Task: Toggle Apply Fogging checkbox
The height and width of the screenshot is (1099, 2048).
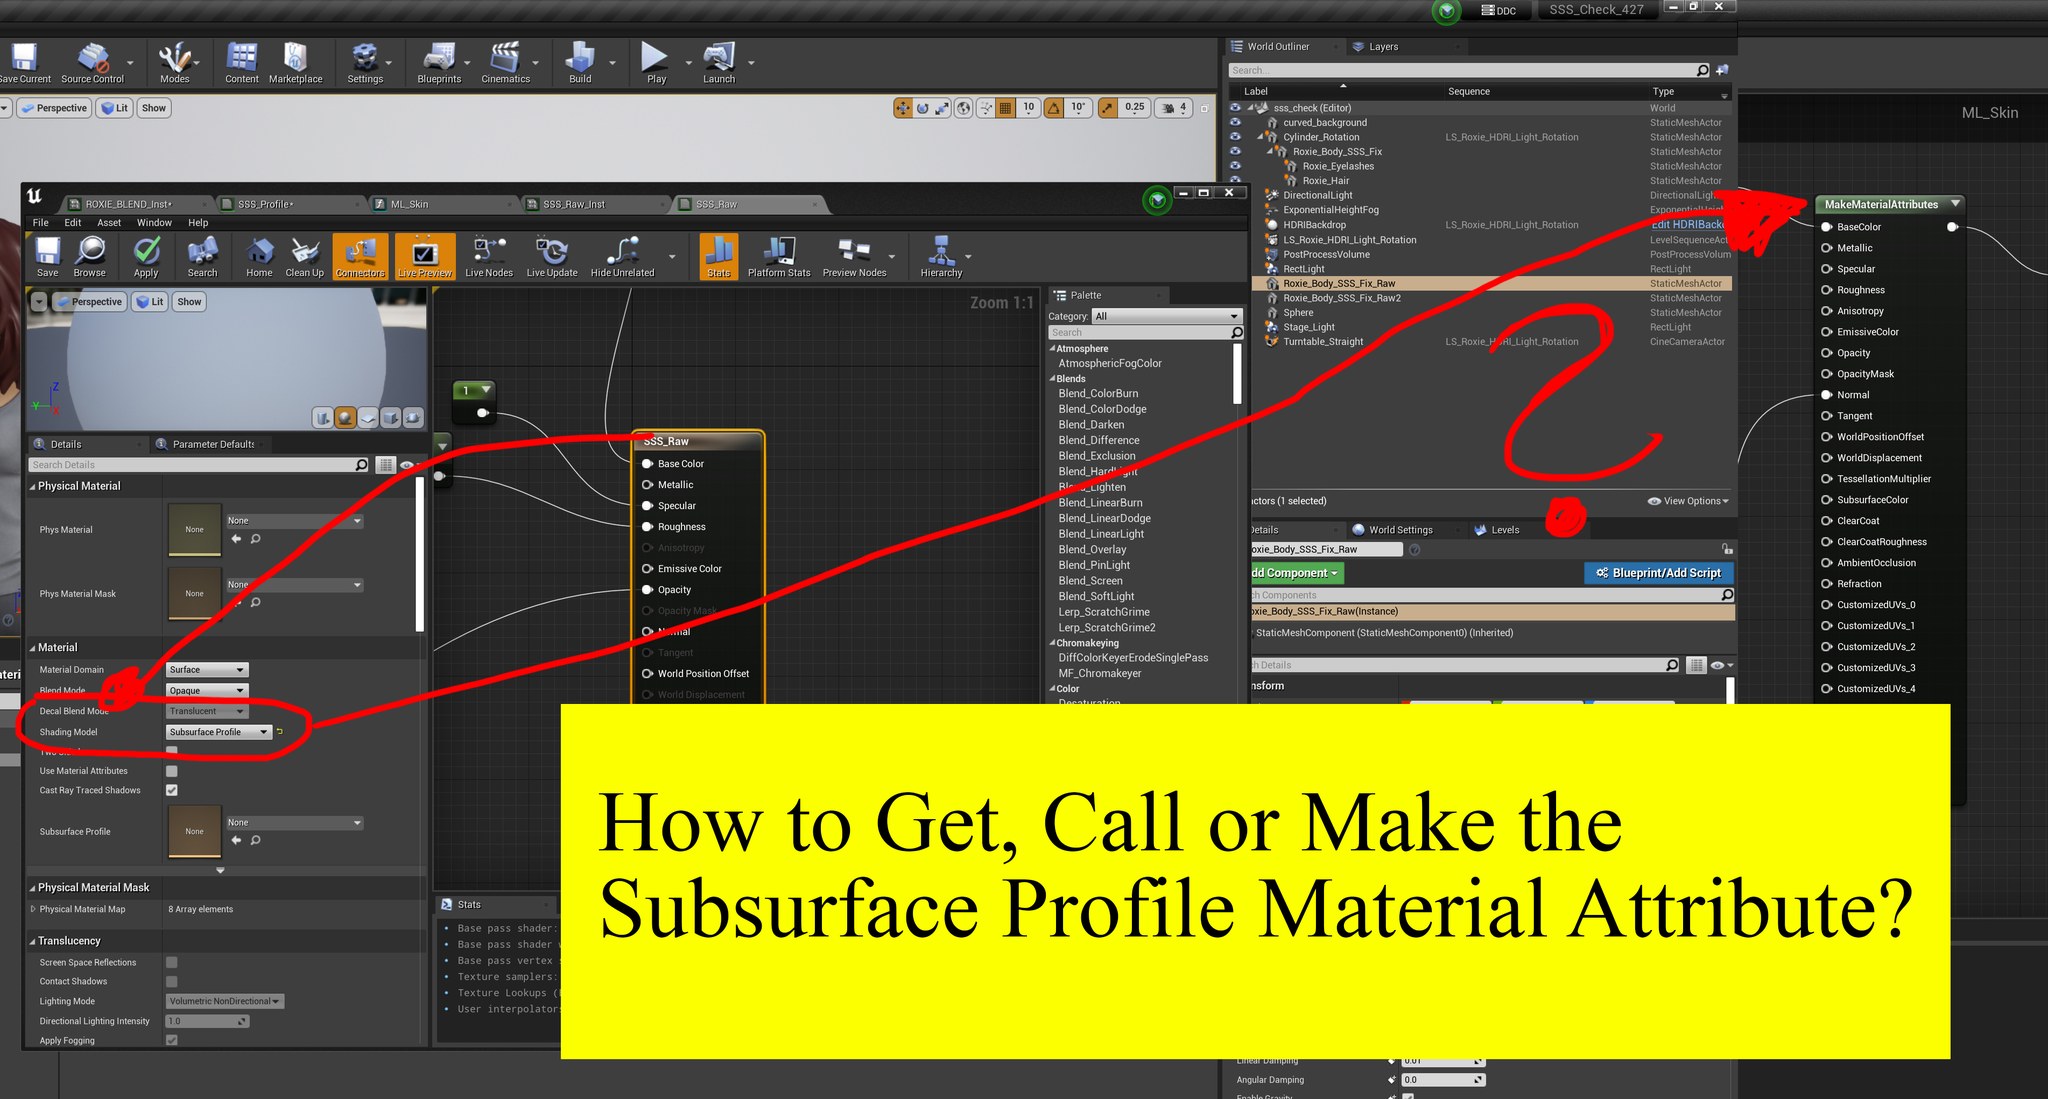Action: tap(172, 1040)
